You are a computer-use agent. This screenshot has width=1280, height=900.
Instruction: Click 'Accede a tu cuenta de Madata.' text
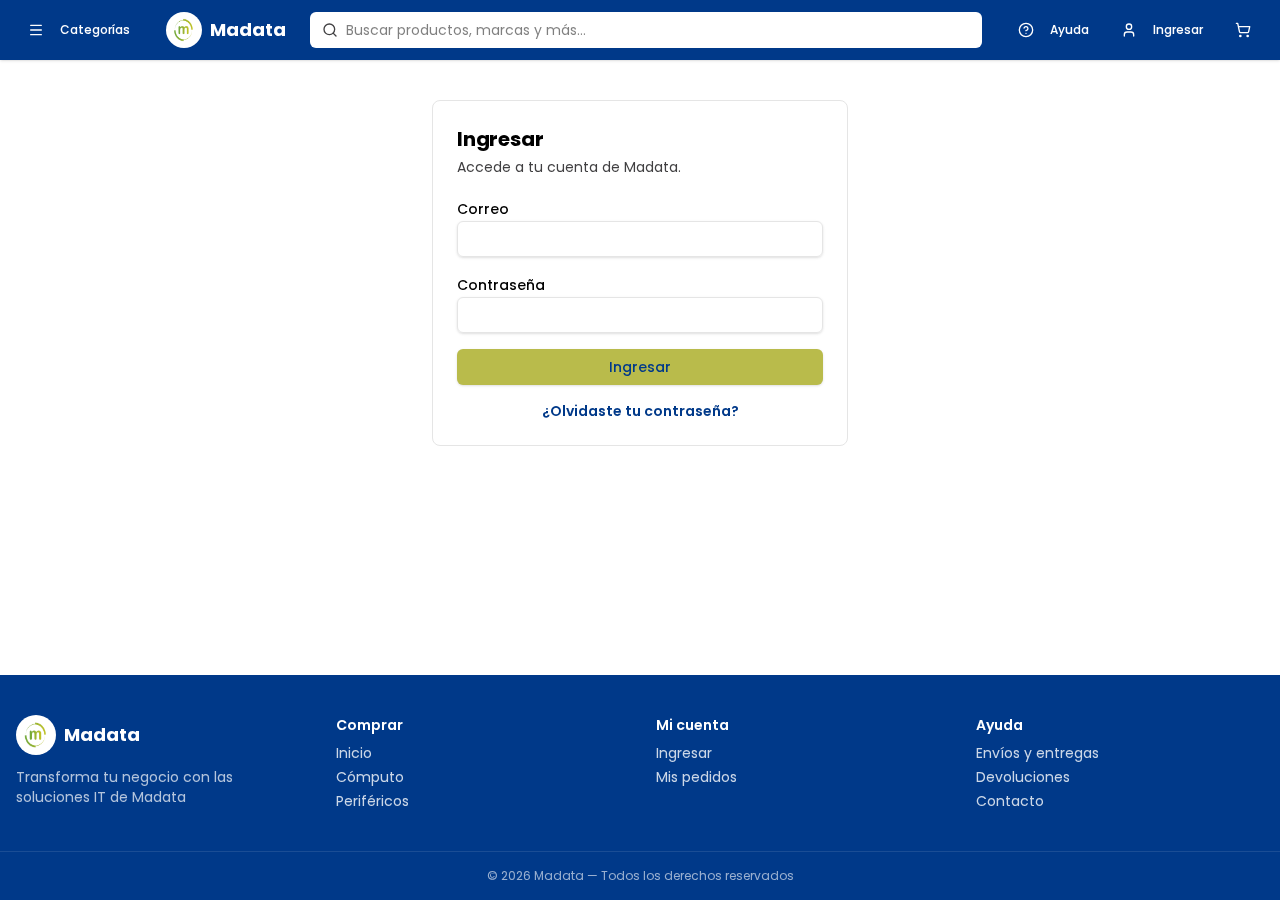[x=569, y=167]
